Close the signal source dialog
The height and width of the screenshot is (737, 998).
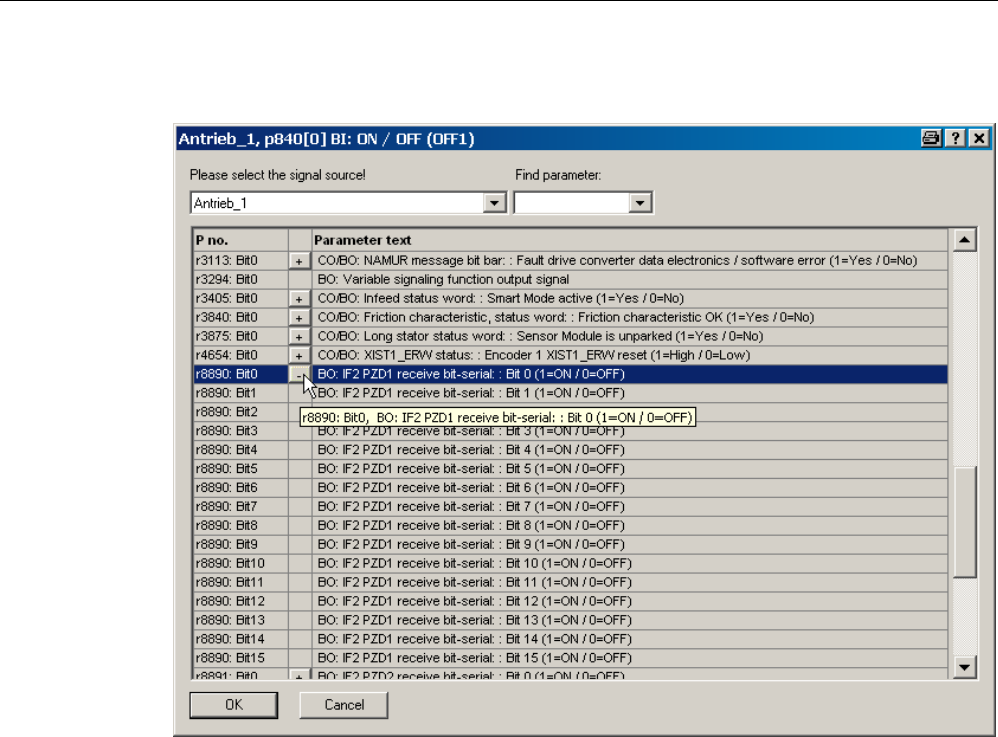click(x=979, y=138)
